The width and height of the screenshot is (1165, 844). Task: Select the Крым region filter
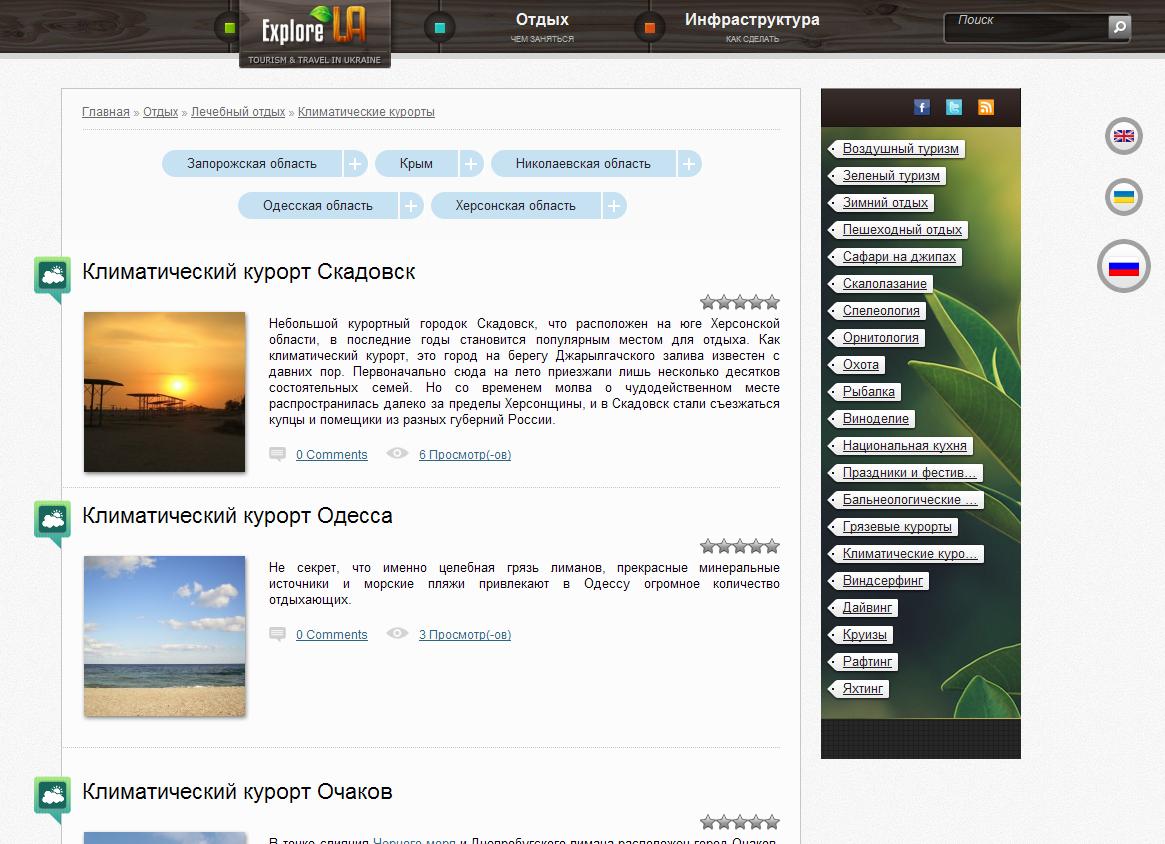pos(416,163)
